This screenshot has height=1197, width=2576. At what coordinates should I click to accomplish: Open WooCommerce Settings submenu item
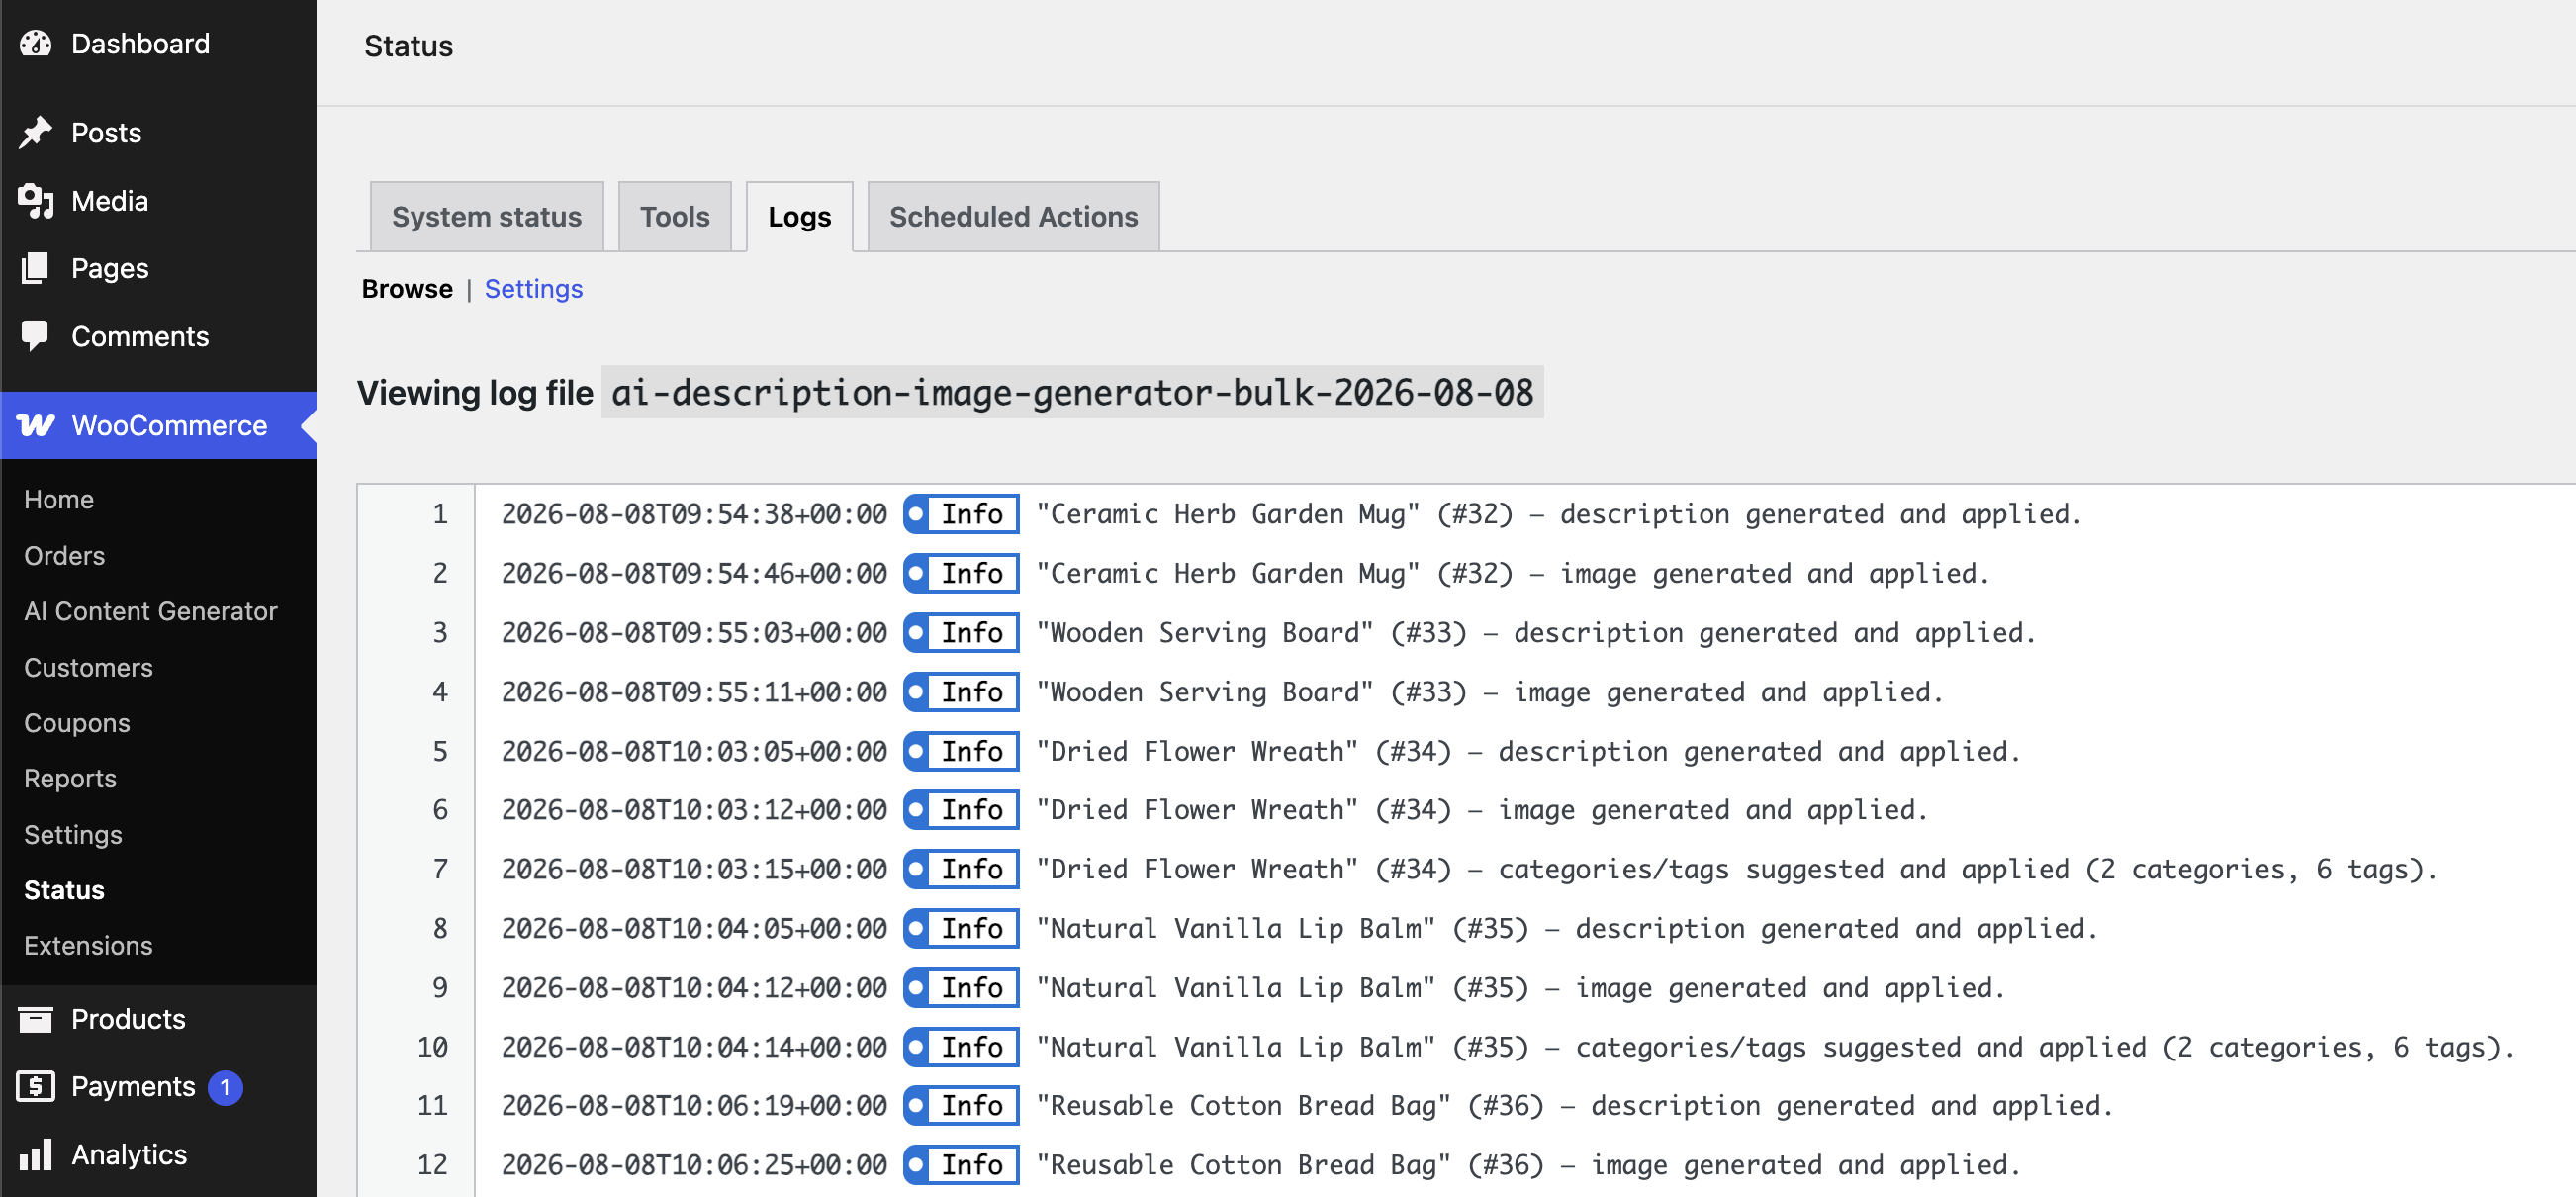pyautogui.click(x=73, y=834)
